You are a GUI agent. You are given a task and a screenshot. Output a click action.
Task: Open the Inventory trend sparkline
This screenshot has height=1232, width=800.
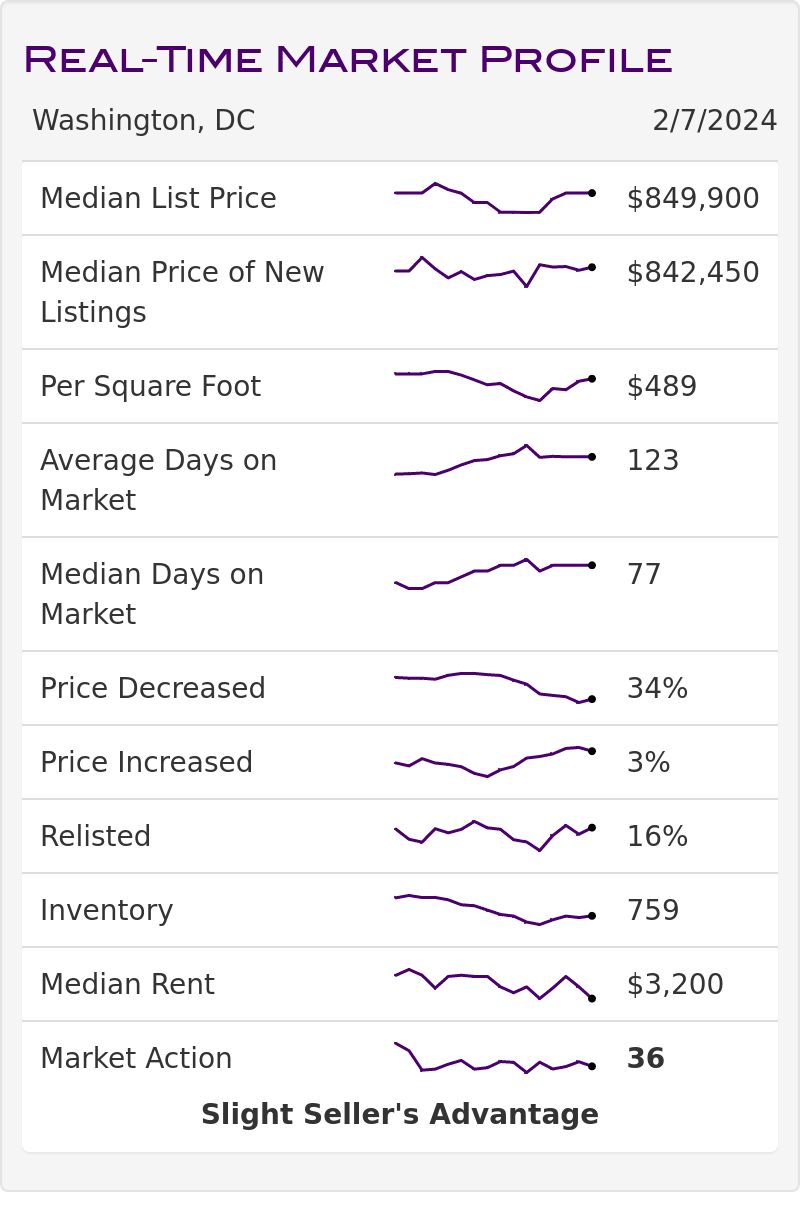494,910
